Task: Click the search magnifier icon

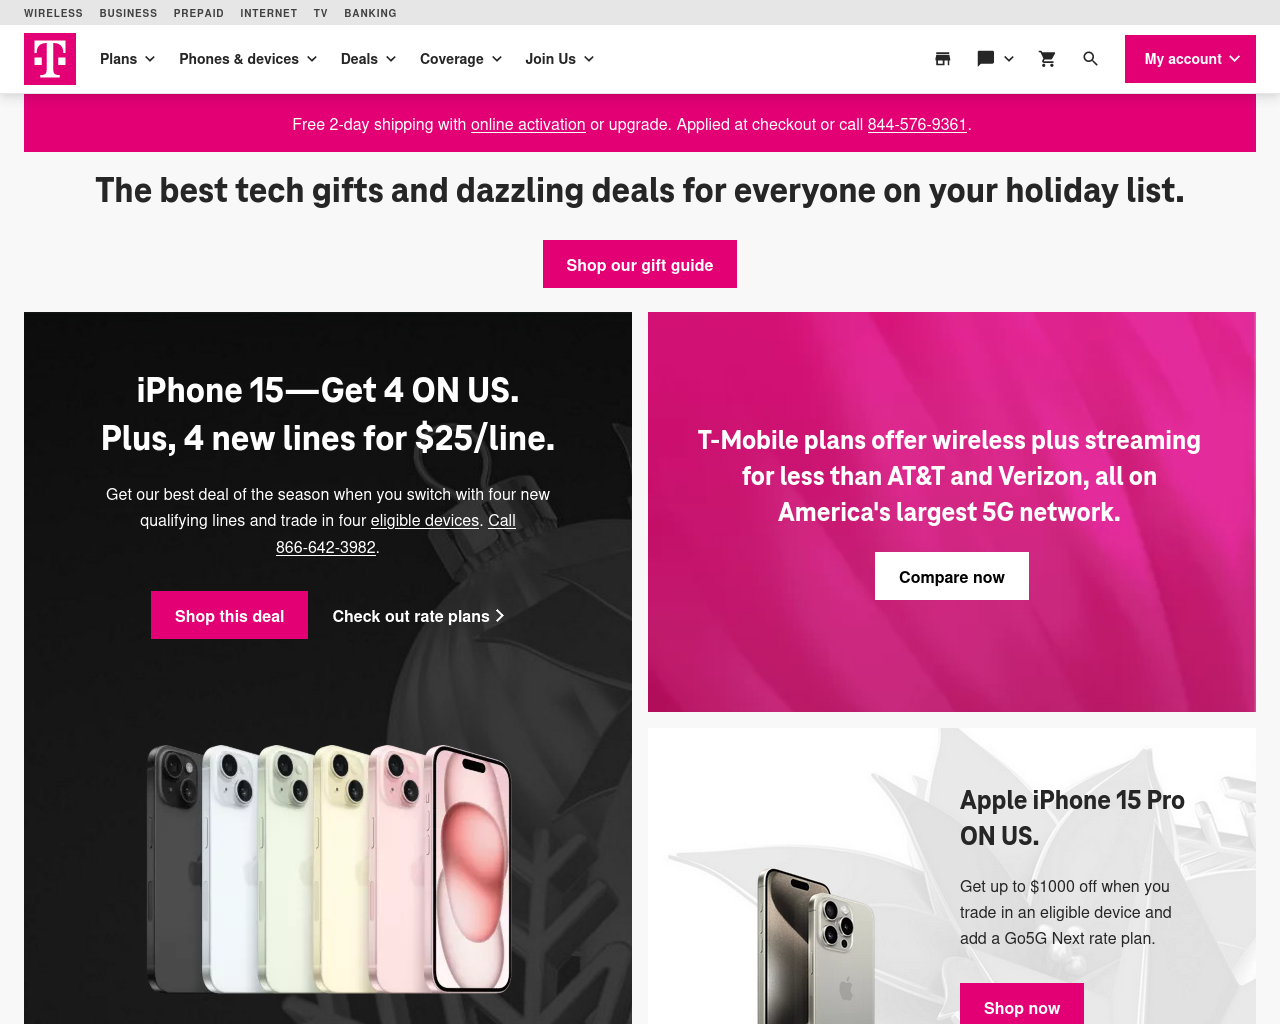Action: (x=1091, y=59)
